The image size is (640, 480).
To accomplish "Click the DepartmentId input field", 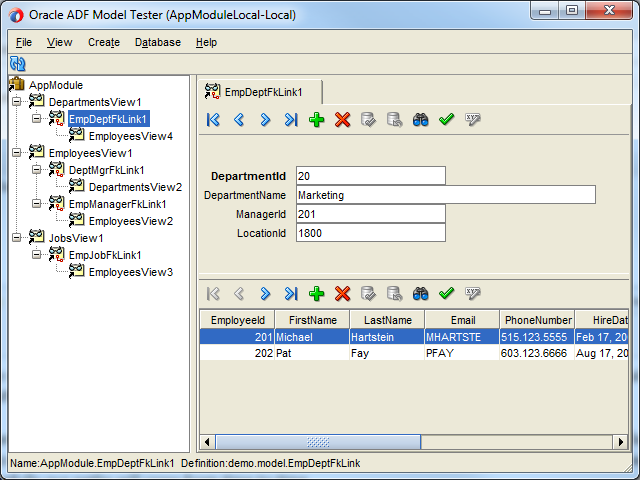I will click(371, 176).
